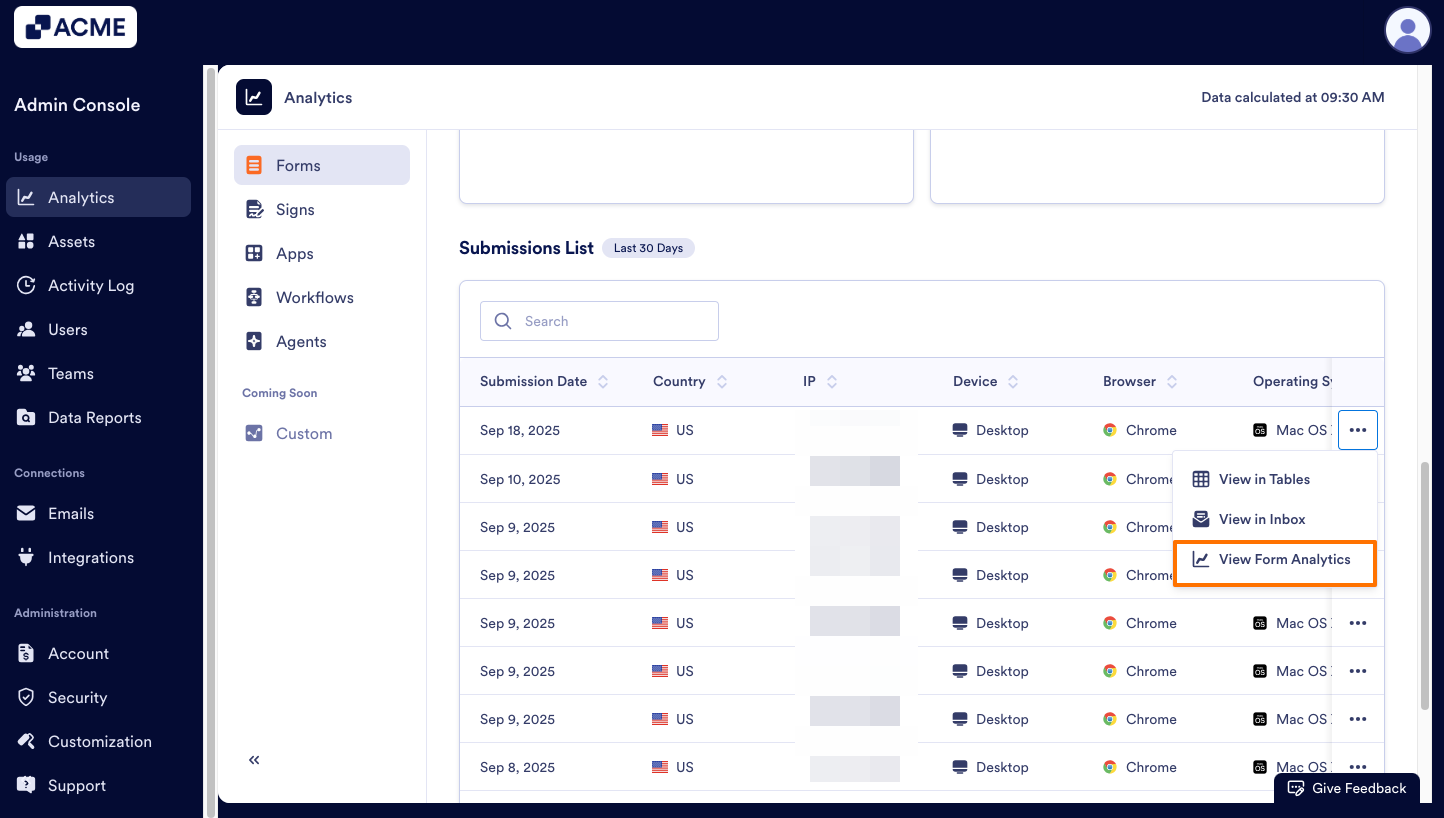This screenshot has height=818, width=1444.
Task: Click the ACME logo
Action: pos(75,27)
